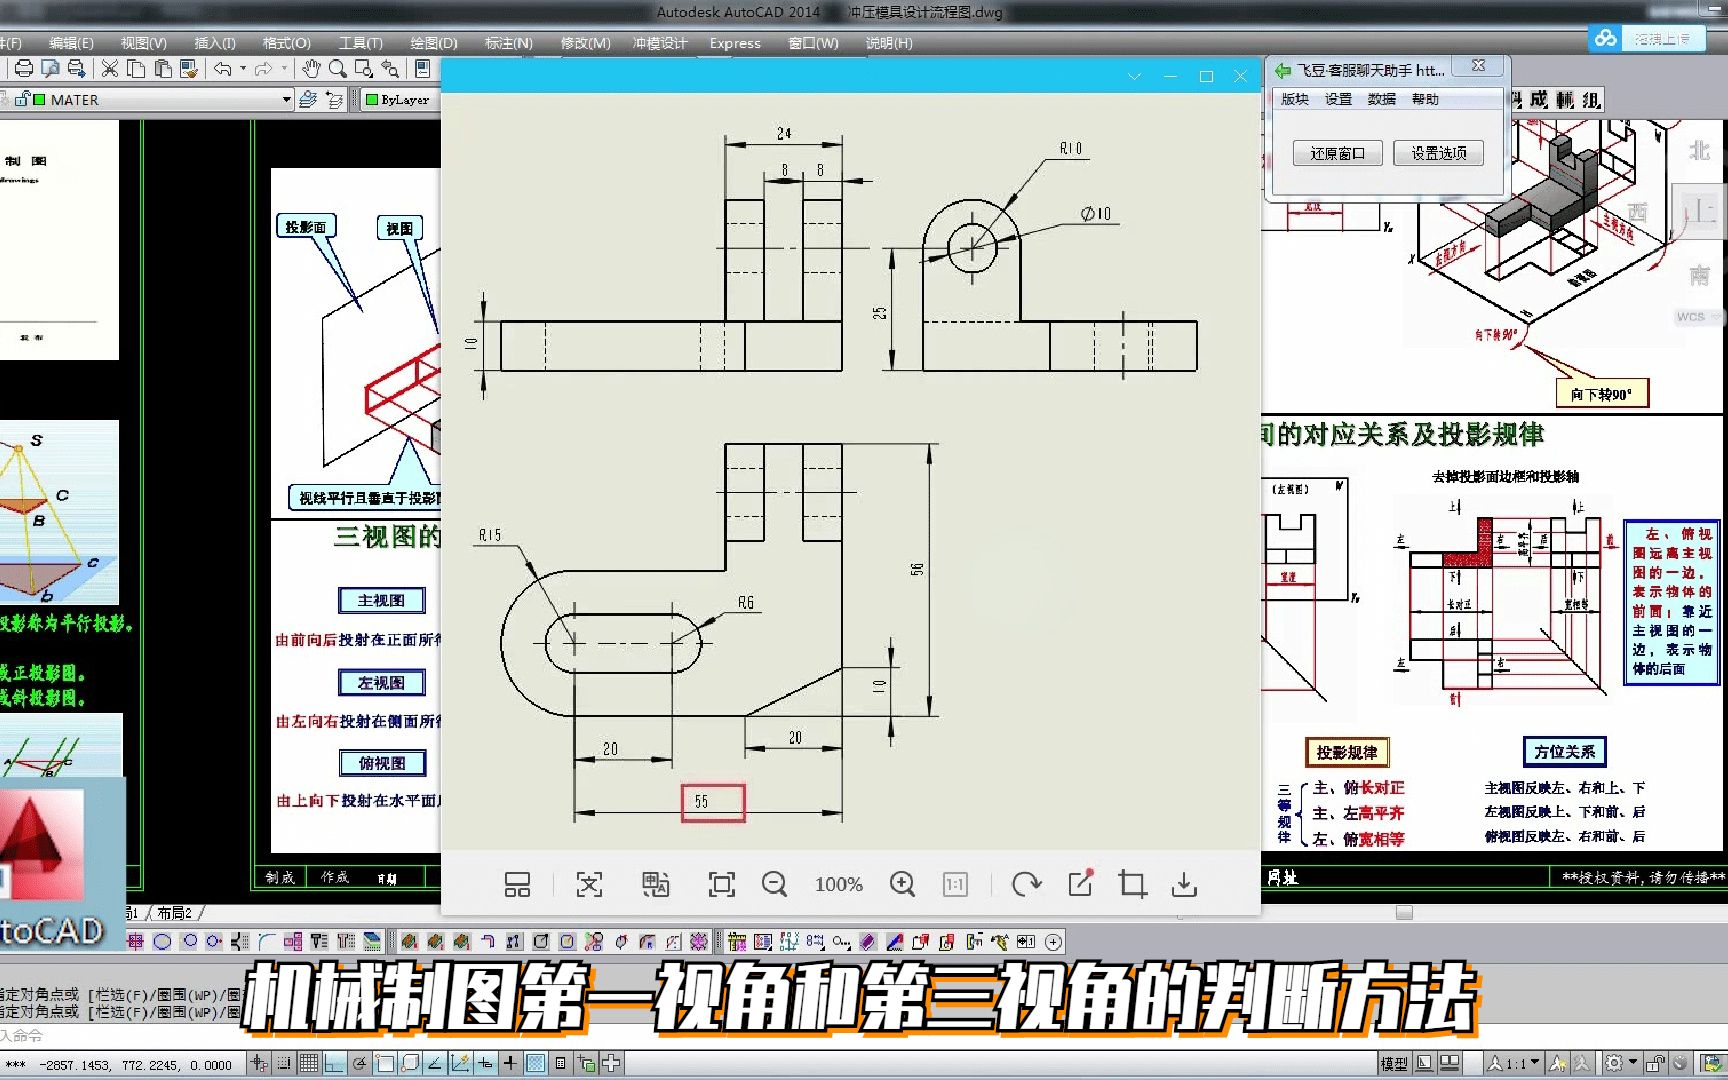Click the green ByLayer color swatch

(x=372, y=100)
